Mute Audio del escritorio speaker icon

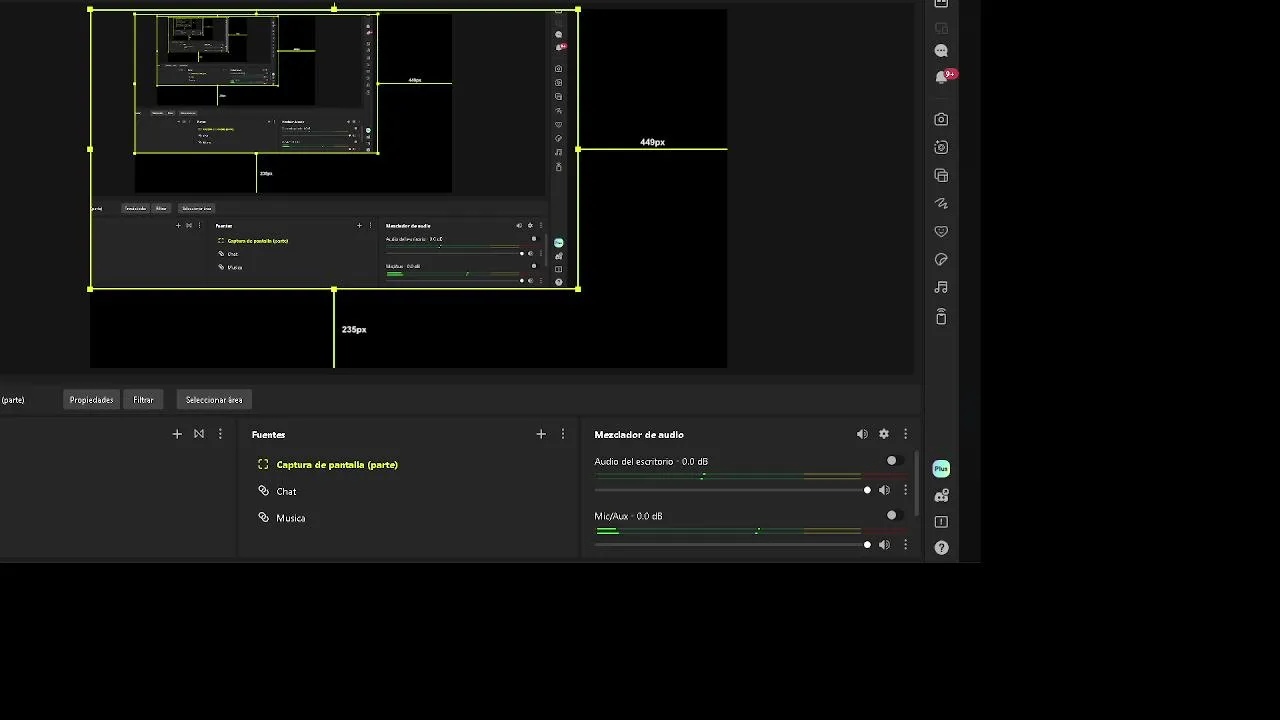[884, 490]
